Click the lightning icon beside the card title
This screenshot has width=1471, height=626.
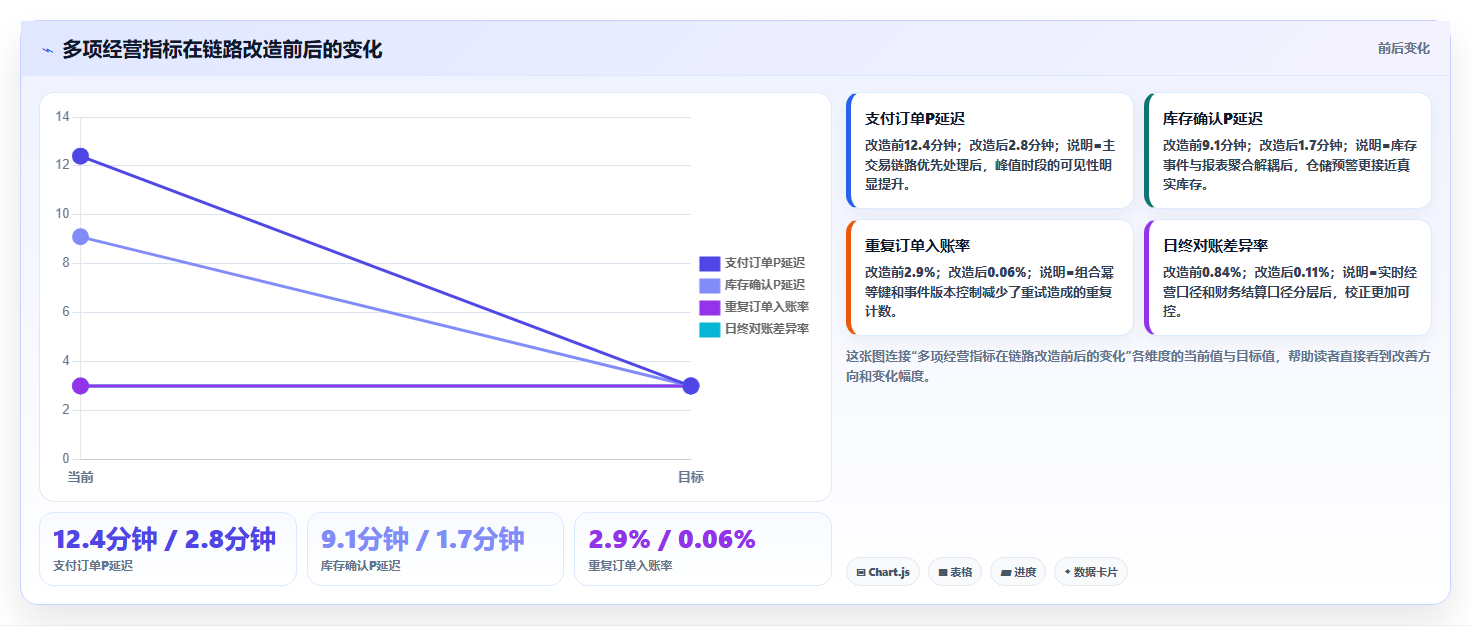pyautogui.click(x=47, y=50)
